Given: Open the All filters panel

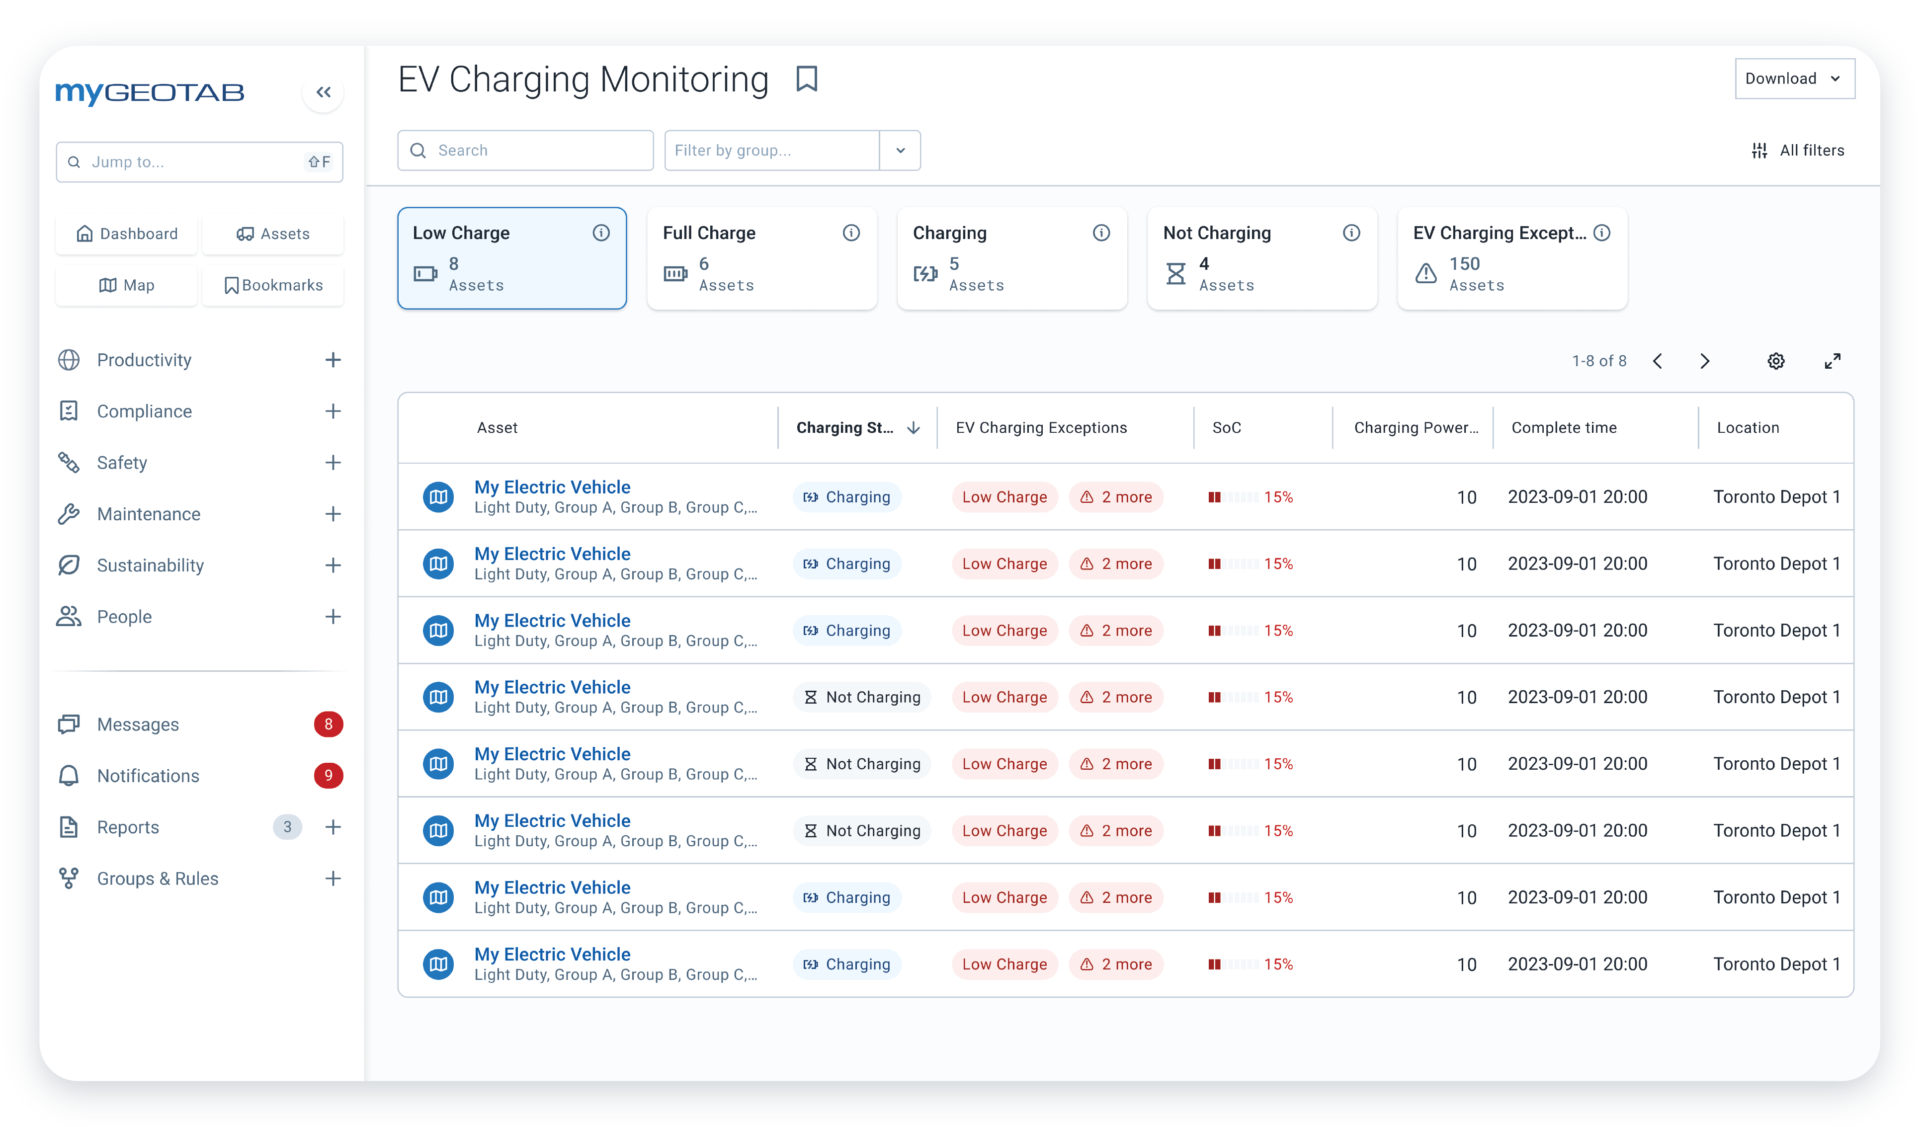Looking at the screenshot, I should coord(1798,150).
